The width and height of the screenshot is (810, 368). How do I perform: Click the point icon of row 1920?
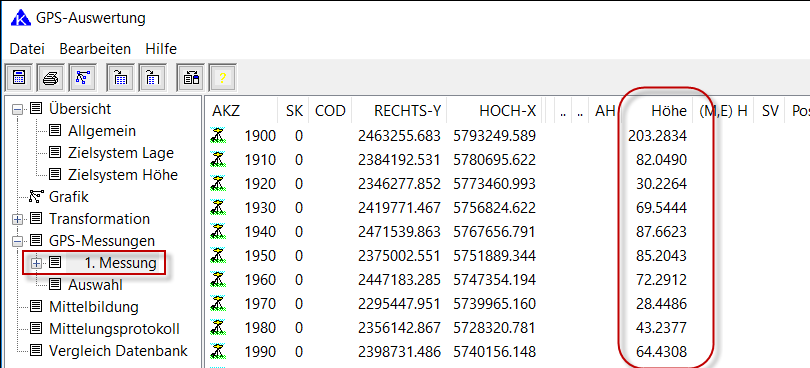click(218, 184)
